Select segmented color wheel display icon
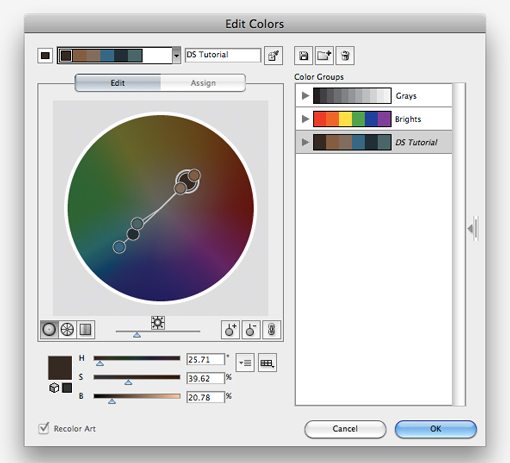 click(x=67, y=330)
